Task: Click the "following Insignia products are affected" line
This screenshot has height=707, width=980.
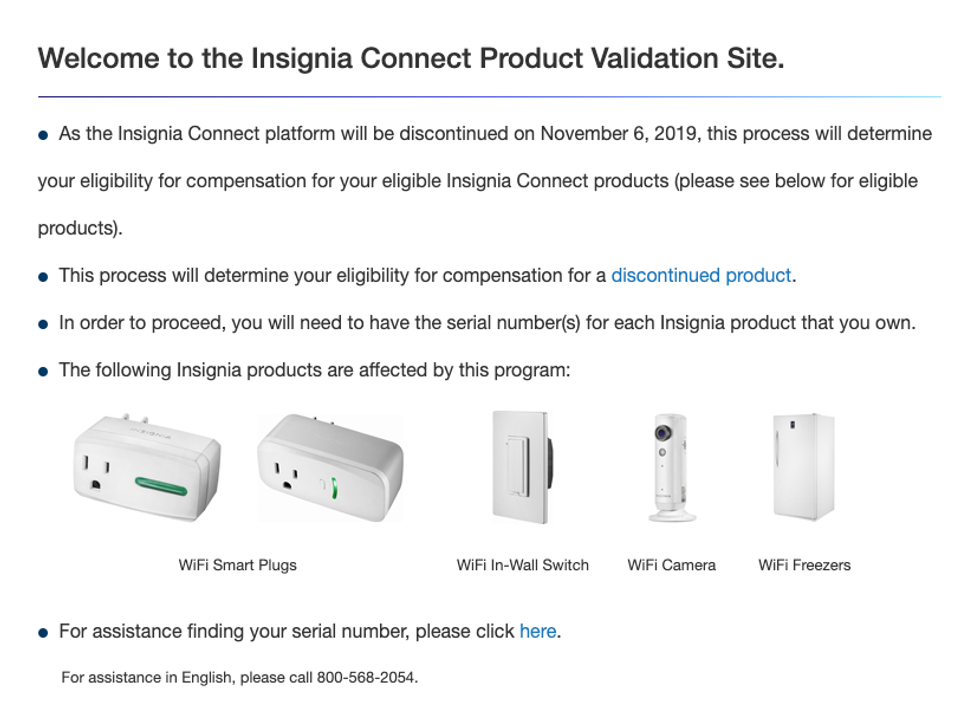Action: (x=314, y=370)
